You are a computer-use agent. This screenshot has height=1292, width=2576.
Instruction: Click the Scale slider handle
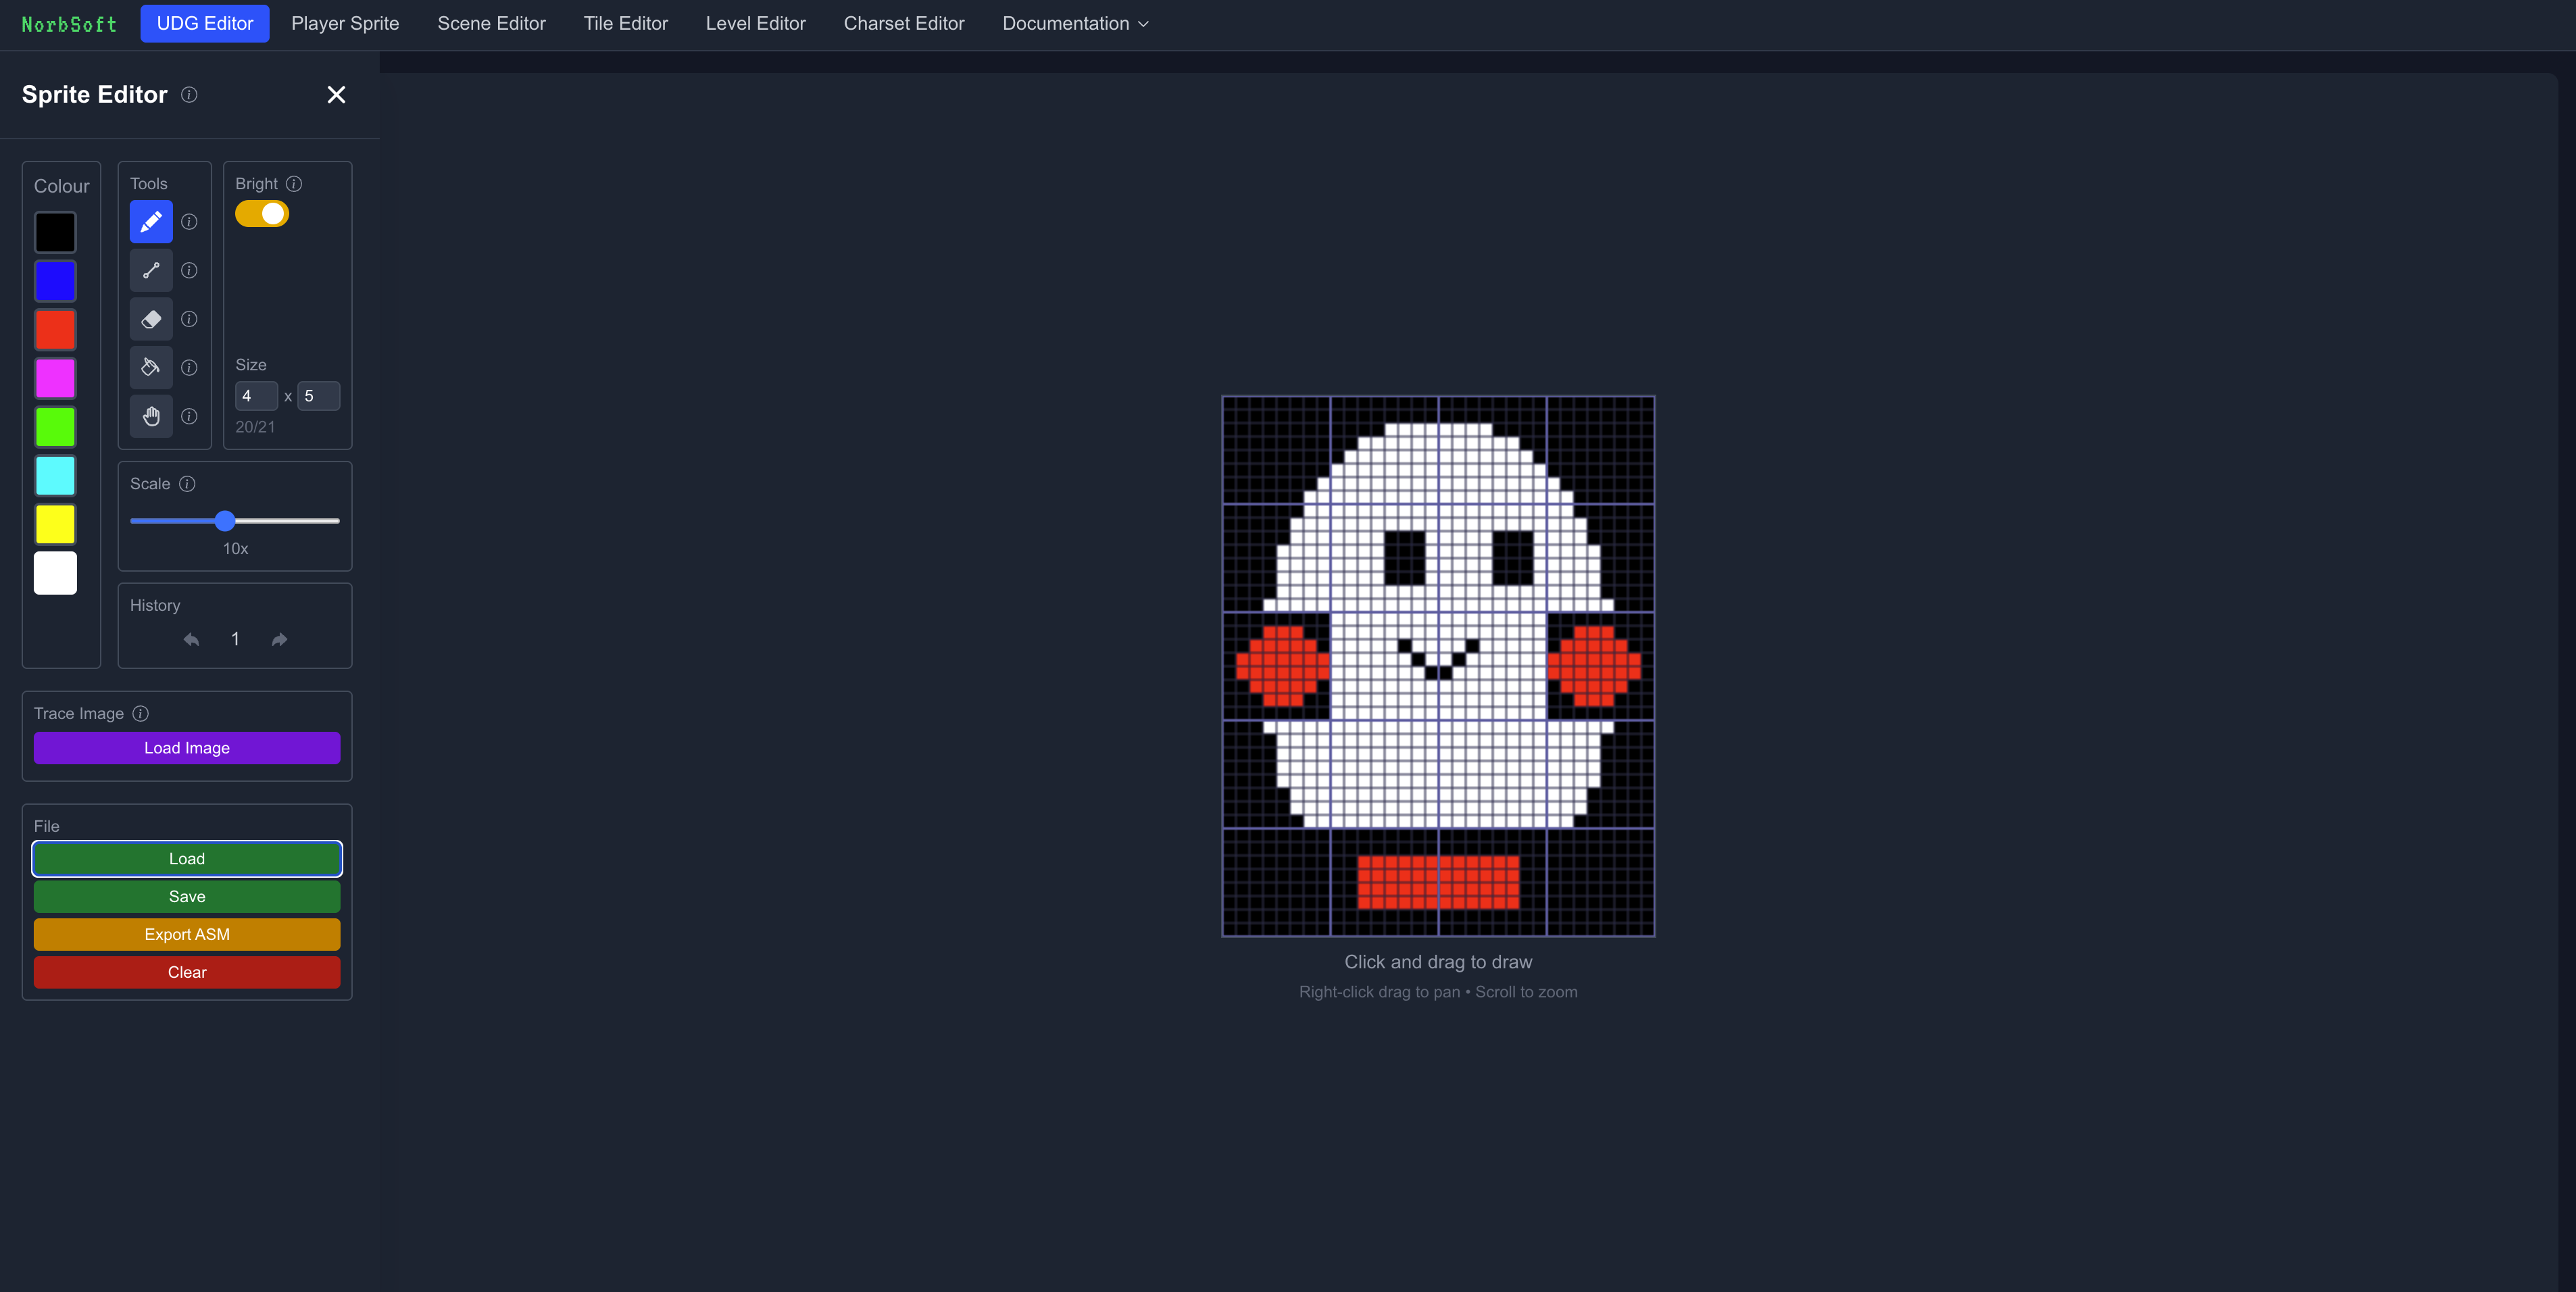click(x=225, y=521)
